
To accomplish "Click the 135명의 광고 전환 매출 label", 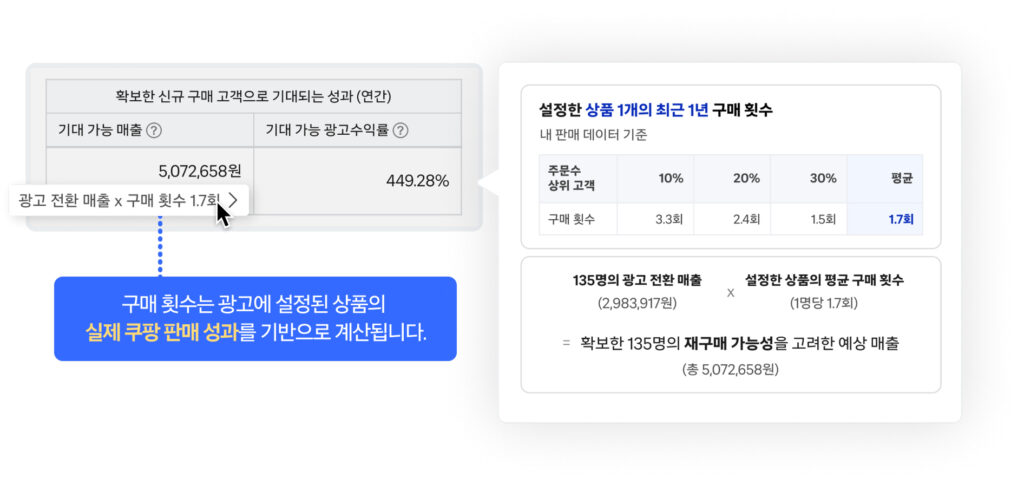I will 637,281.
